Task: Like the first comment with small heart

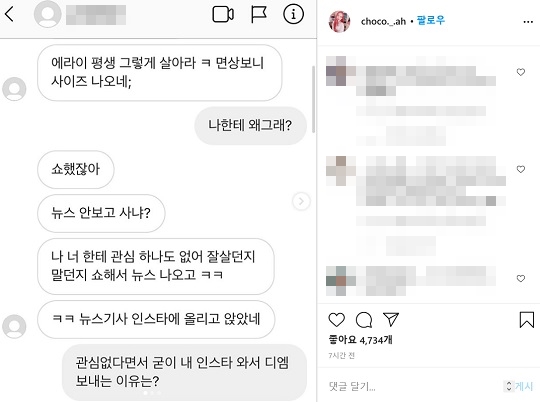Action: [x=521, y=72]
